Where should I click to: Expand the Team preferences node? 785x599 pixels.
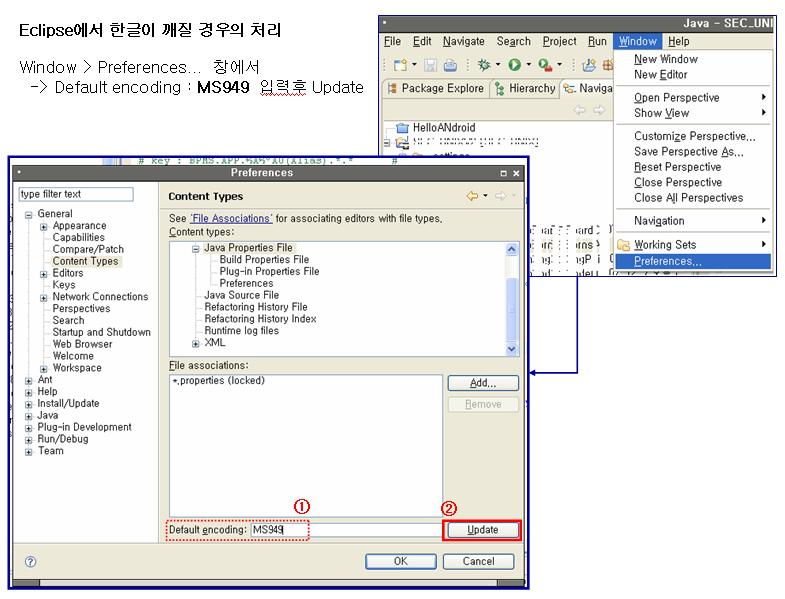29,452
